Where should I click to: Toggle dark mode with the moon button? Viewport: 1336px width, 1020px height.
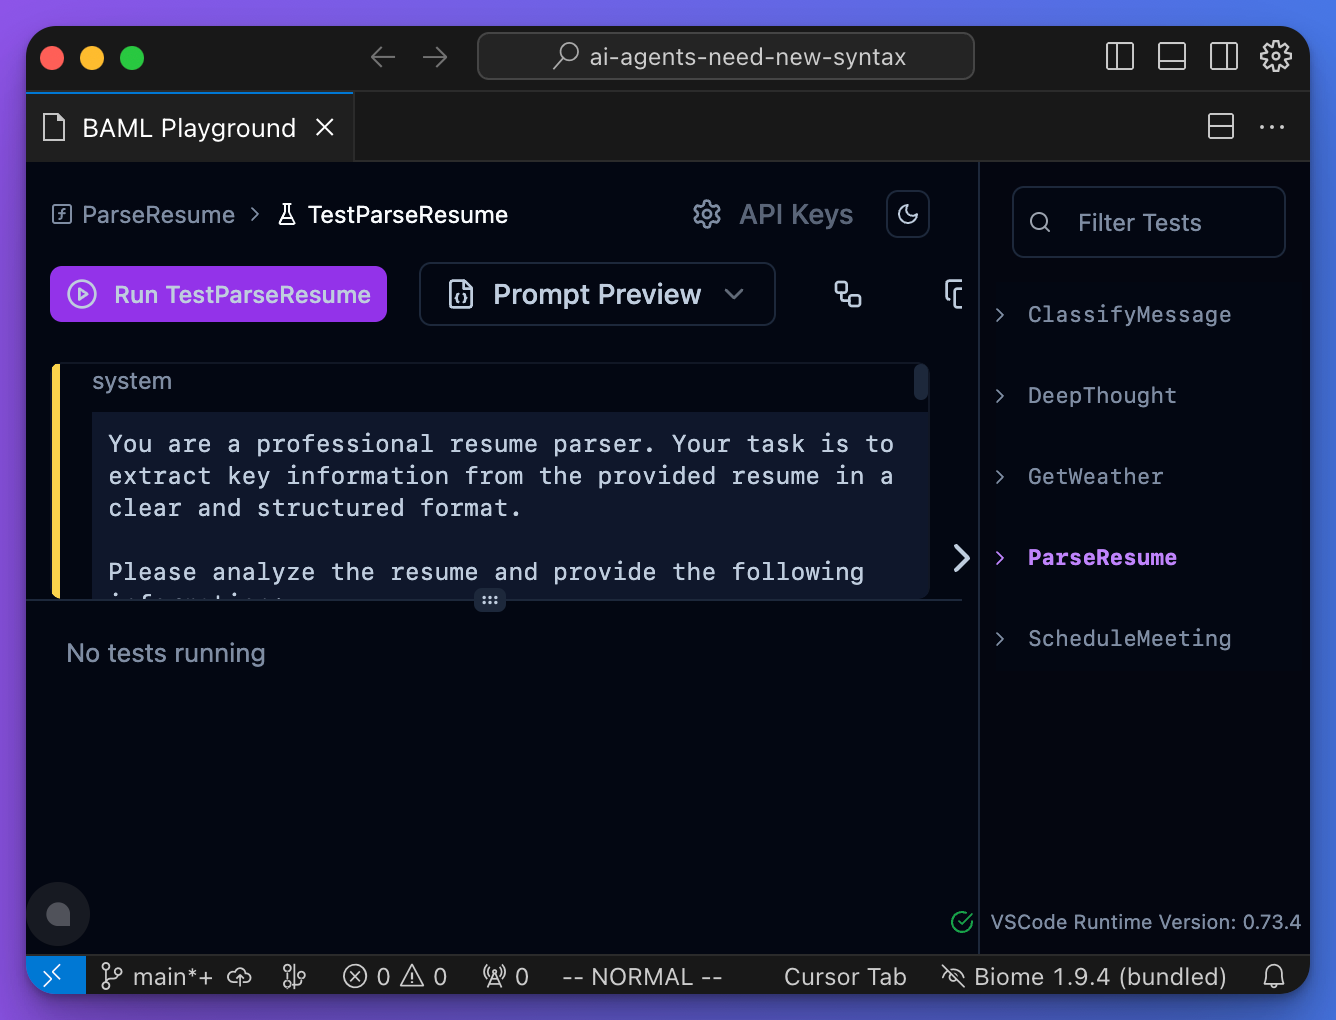point(908,214)
